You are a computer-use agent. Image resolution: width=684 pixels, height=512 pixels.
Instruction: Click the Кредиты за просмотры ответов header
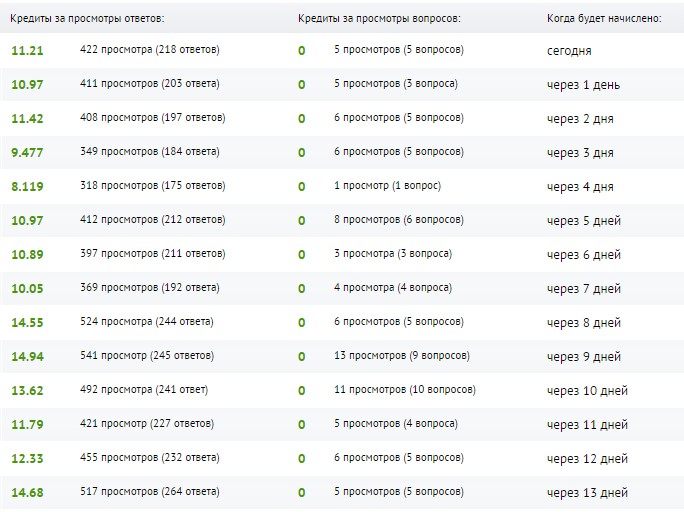[87, 18]
